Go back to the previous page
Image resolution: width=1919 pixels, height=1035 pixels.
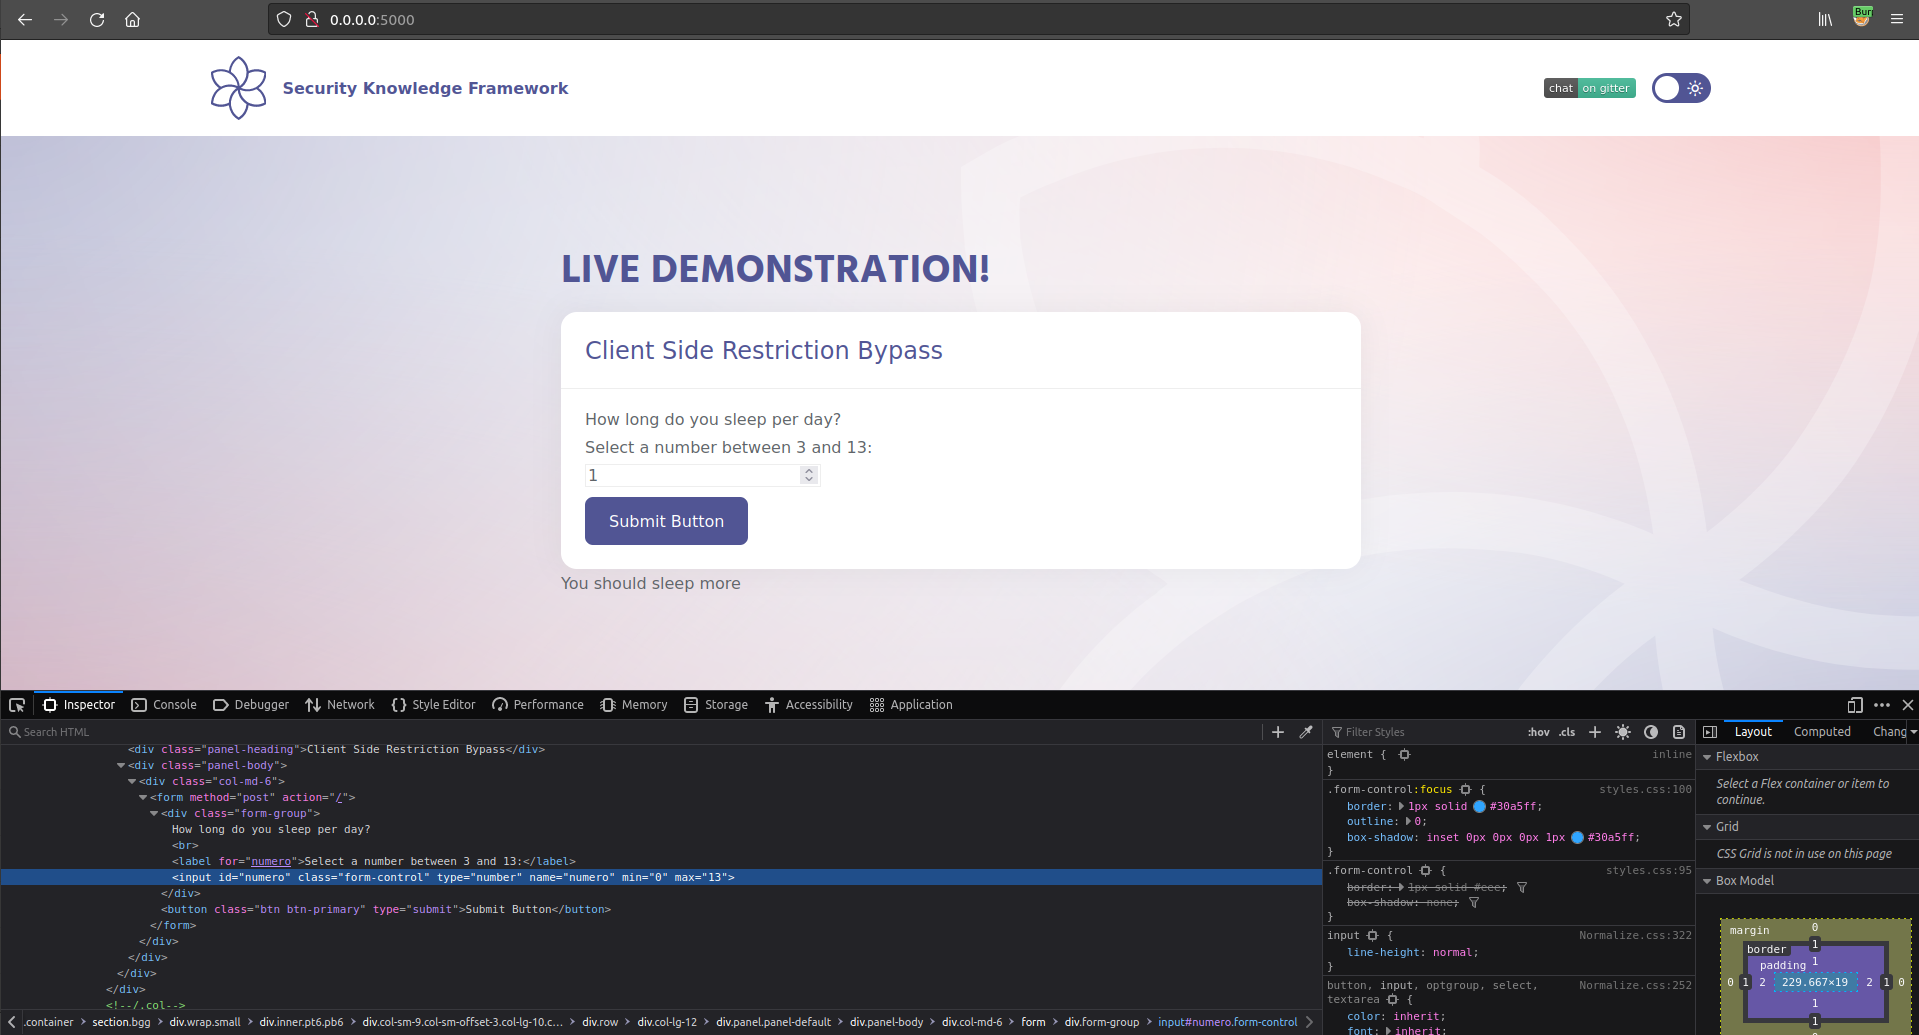[x=25, y=19]
